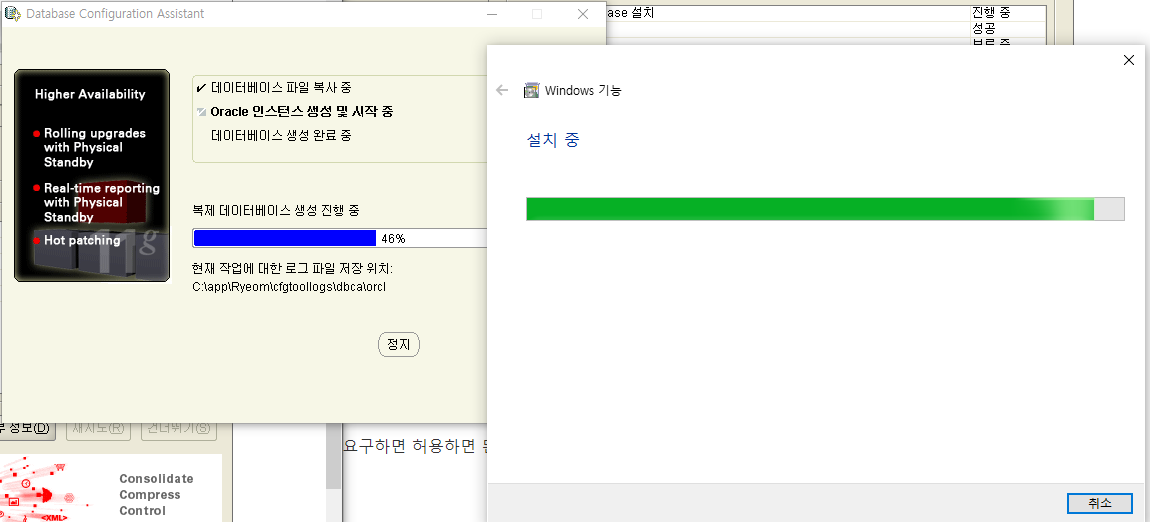Click the 현재 작업에 대한 로그 파일 저장 위치 label

293,269
